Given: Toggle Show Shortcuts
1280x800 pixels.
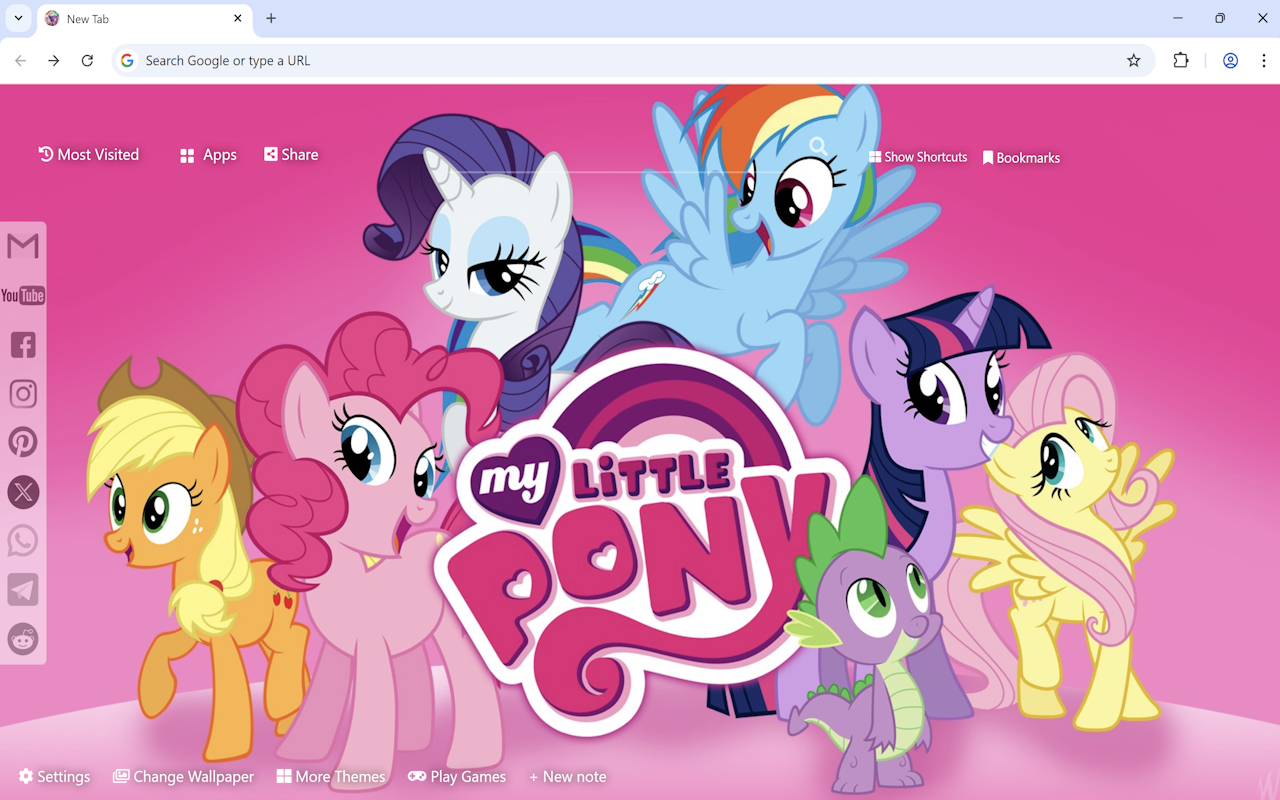Looking at the screenshot, I should [918, 157].
